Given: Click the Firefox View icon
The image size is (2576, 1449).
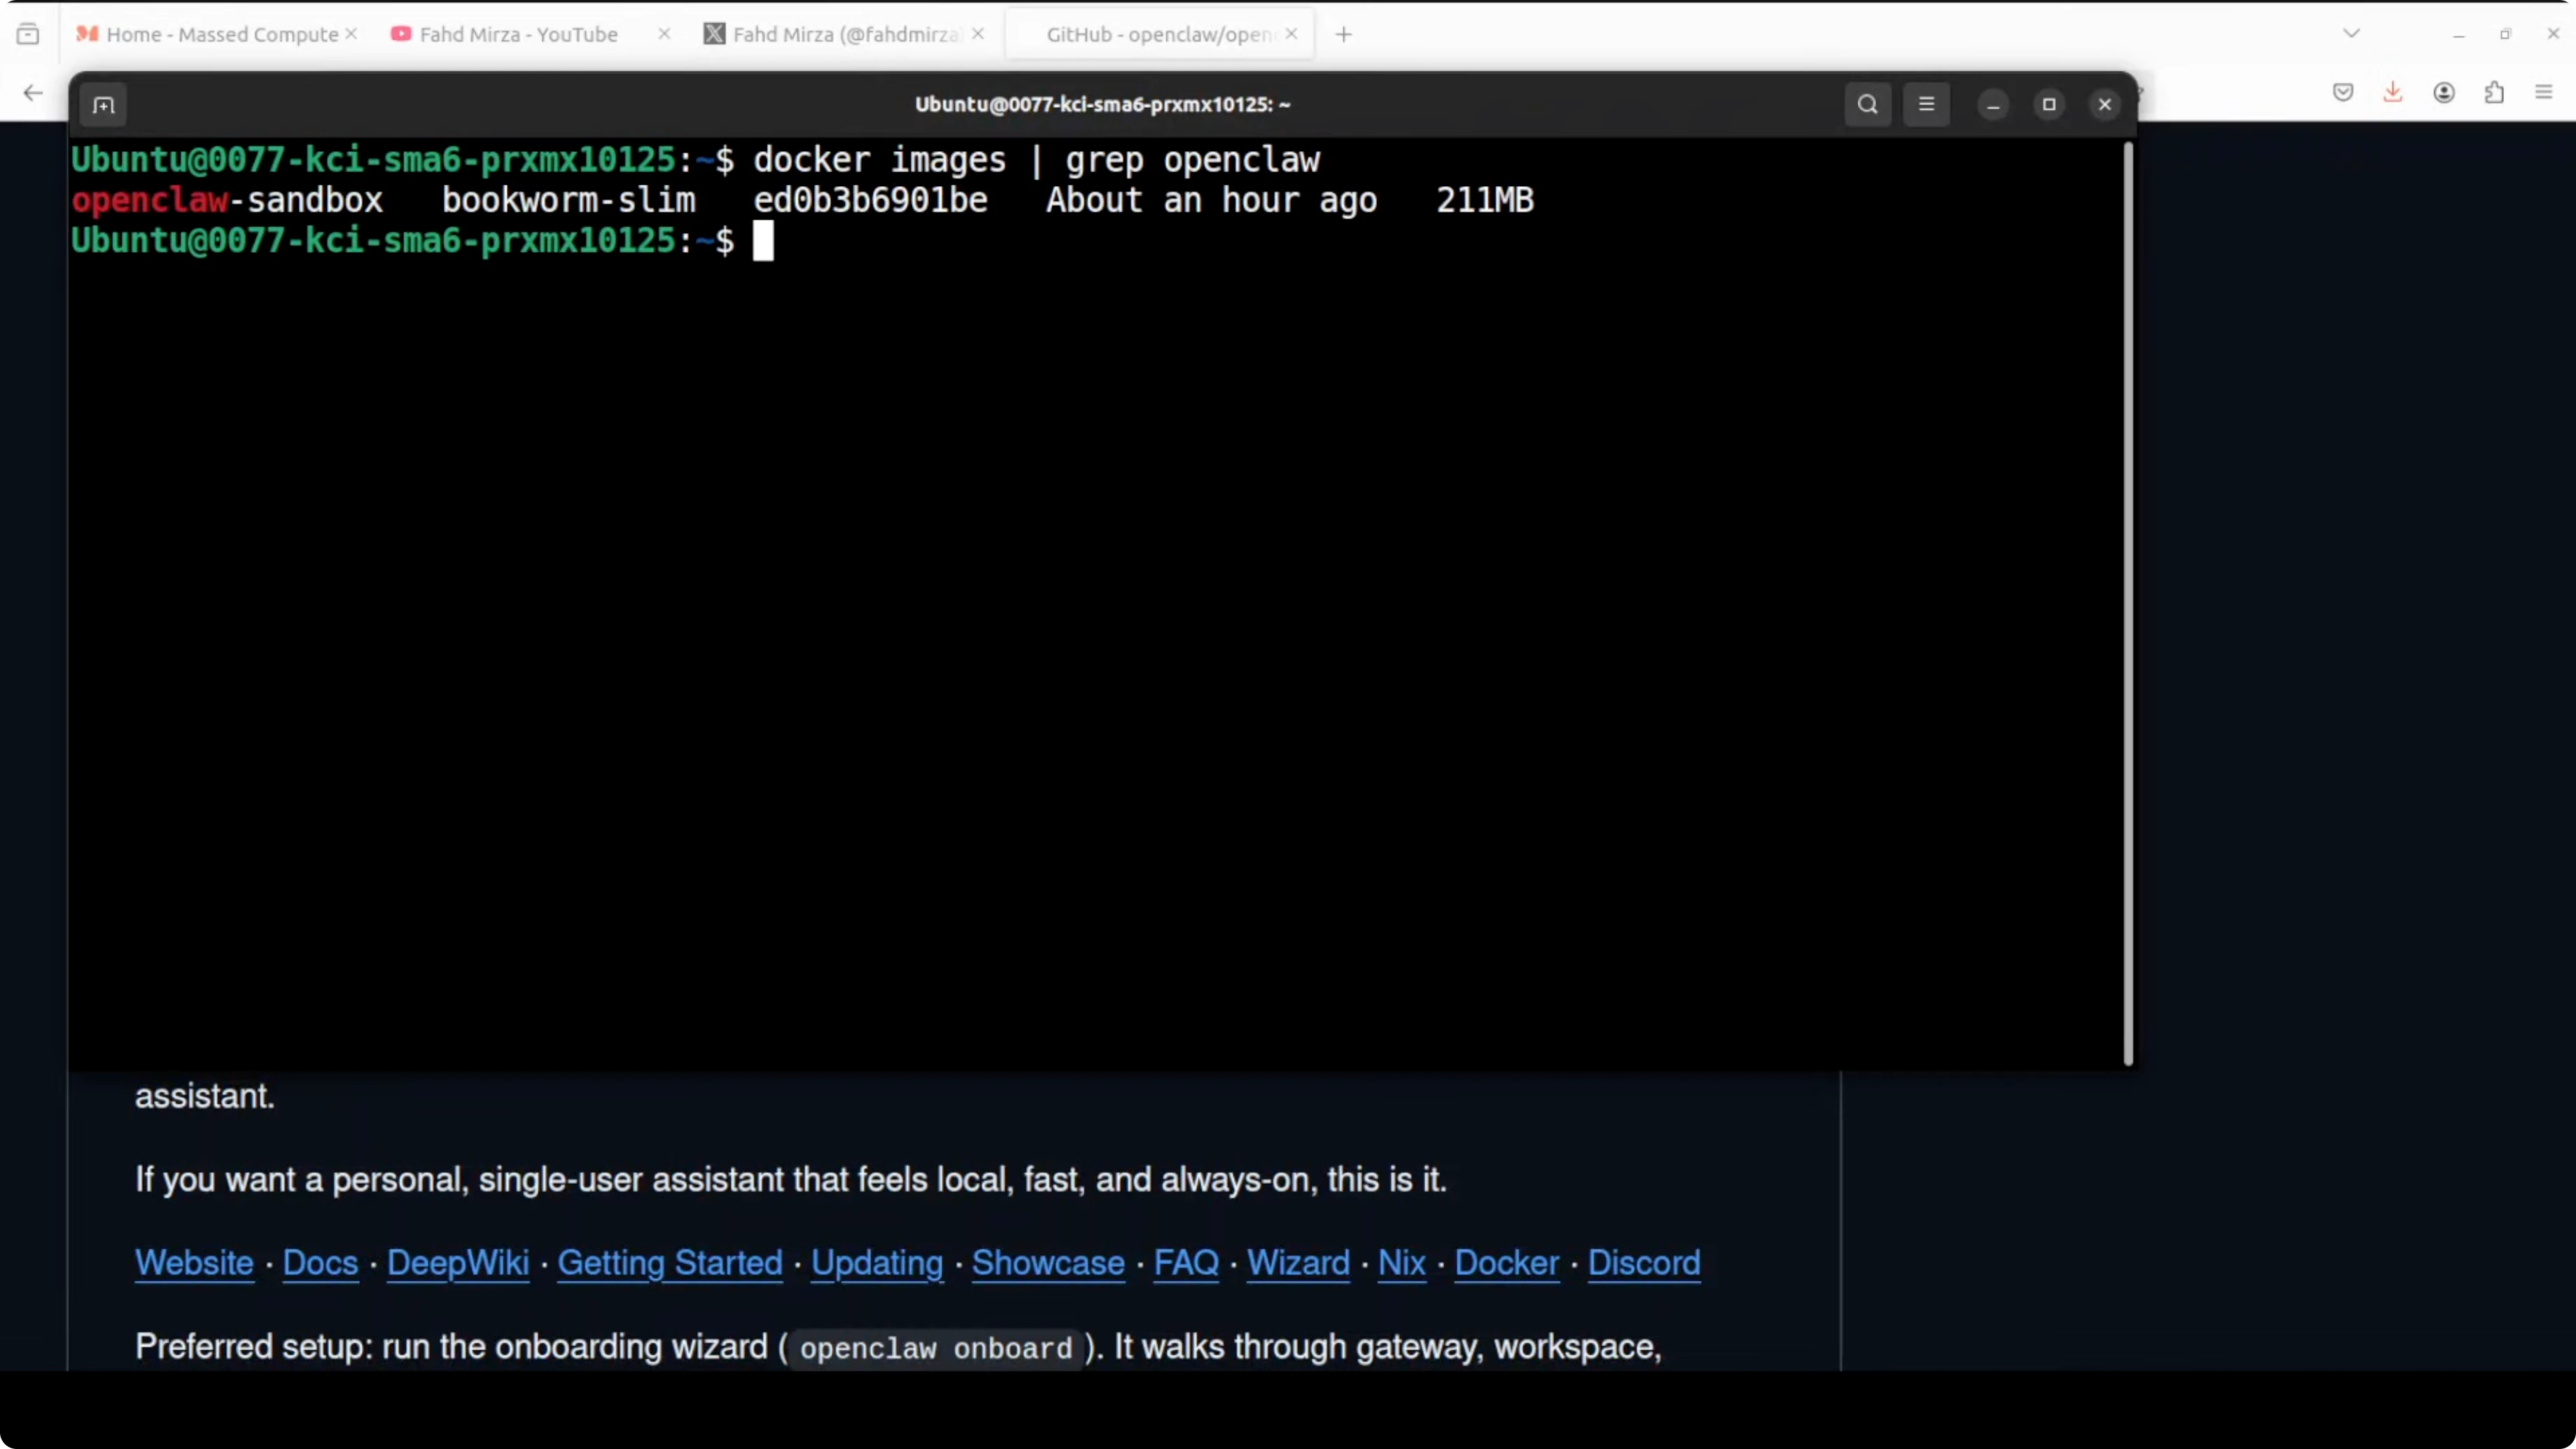Looking at the screenshot, I should click(28, 34).
